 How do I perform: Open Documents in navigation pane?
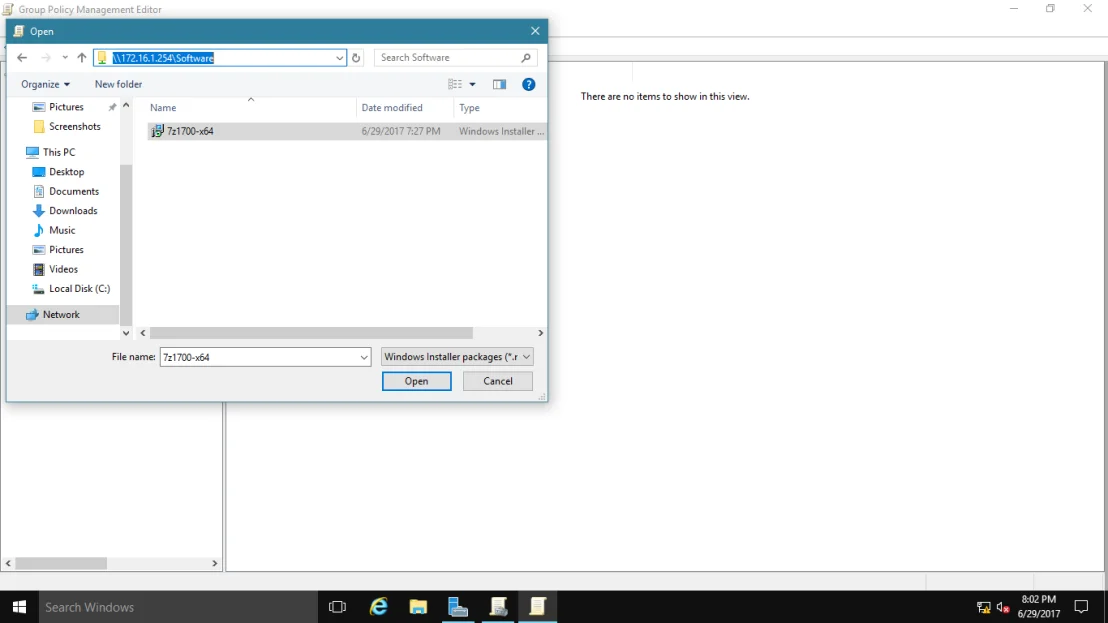pos(73,191)
